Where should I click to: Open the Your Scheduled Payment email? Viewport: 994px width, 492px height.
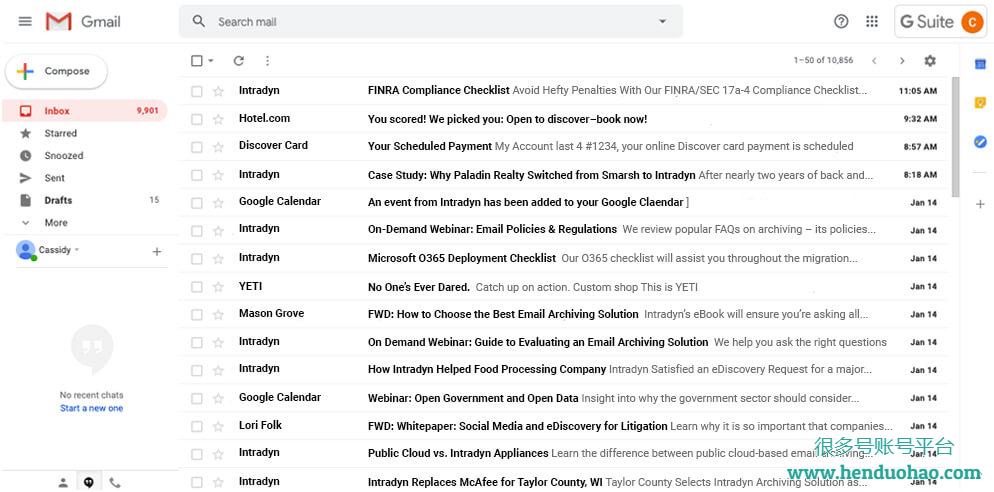[430, 146]
